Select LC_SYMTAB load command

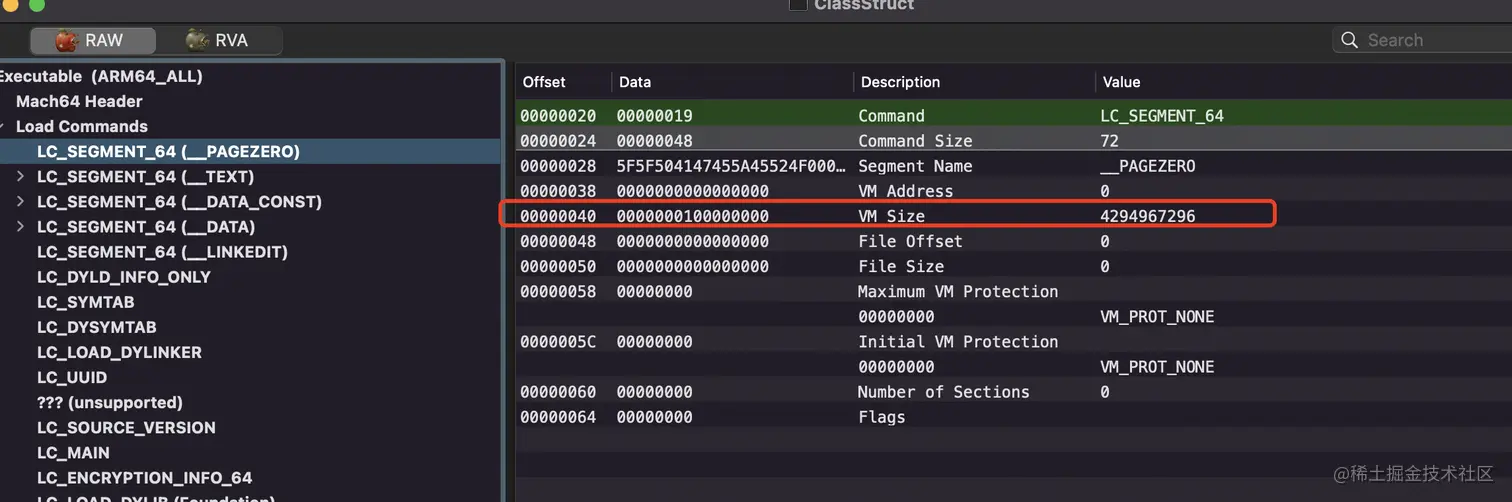pyautogui.click(x=86, y=302)
